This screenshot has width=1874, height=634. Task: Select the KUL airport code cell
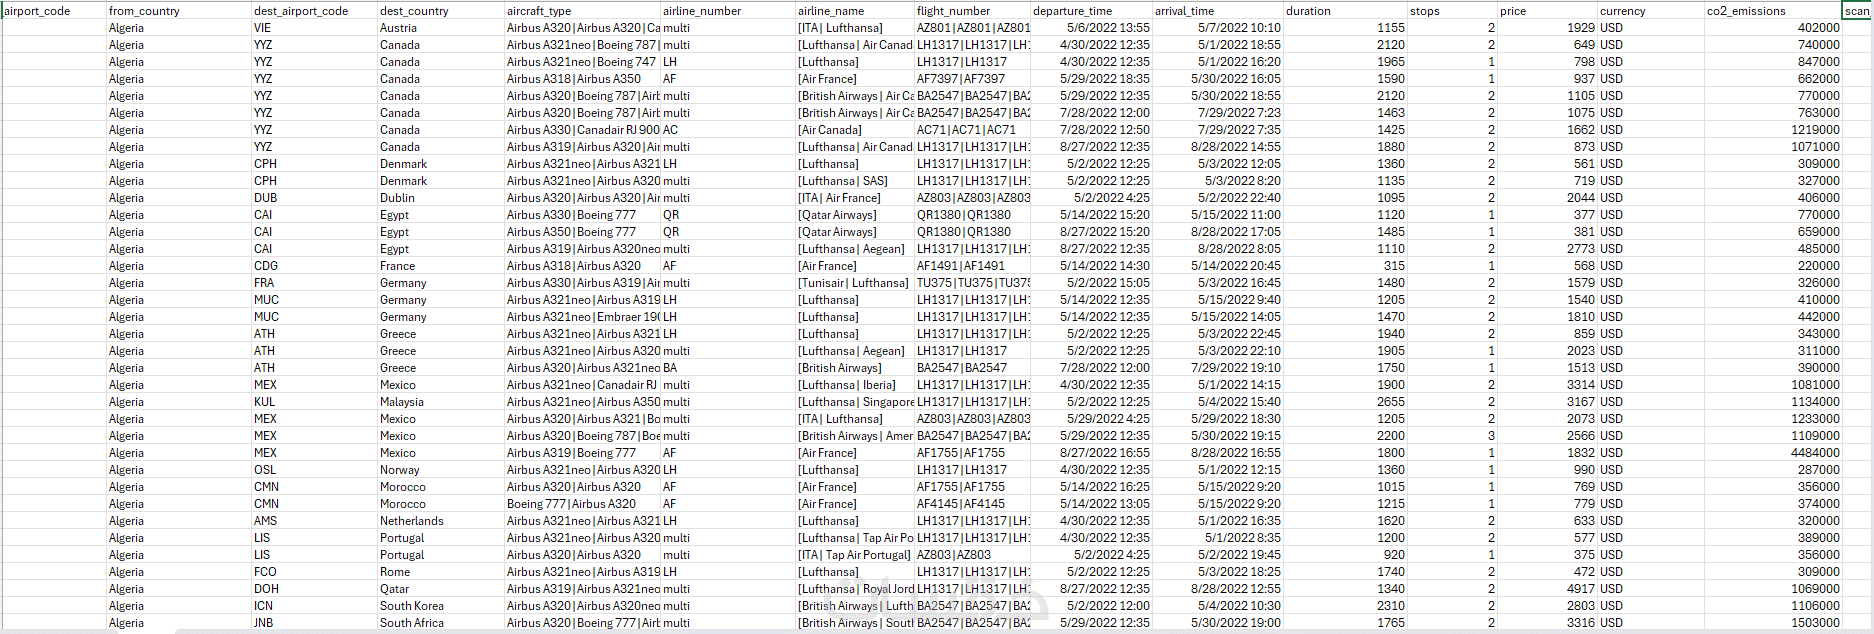[314, 402]
